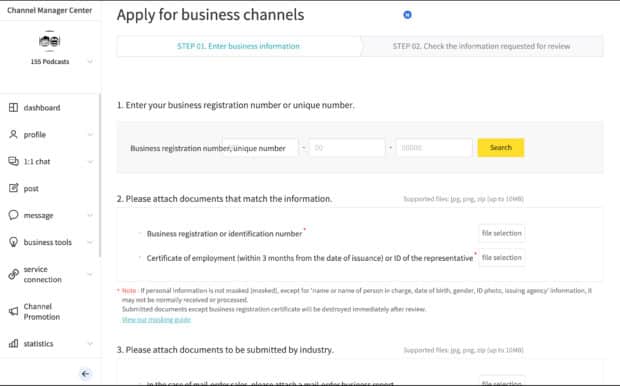Image resolution: width=620 pixels, height=386 pixels.
Task: Expand the service connection menu chevron
Action: (x=90, y=274)
